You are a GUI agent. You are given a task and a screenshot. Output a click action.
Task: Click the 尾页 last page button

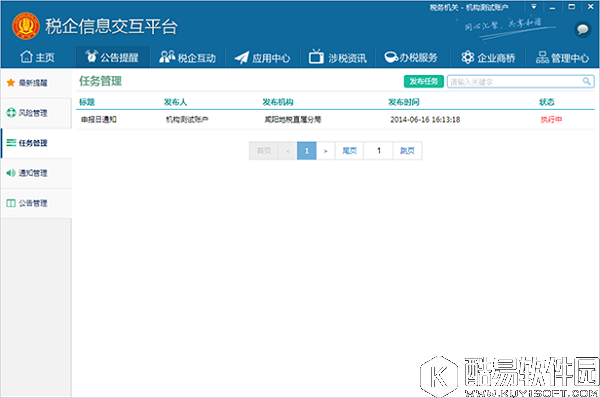(x=349, y=151)
